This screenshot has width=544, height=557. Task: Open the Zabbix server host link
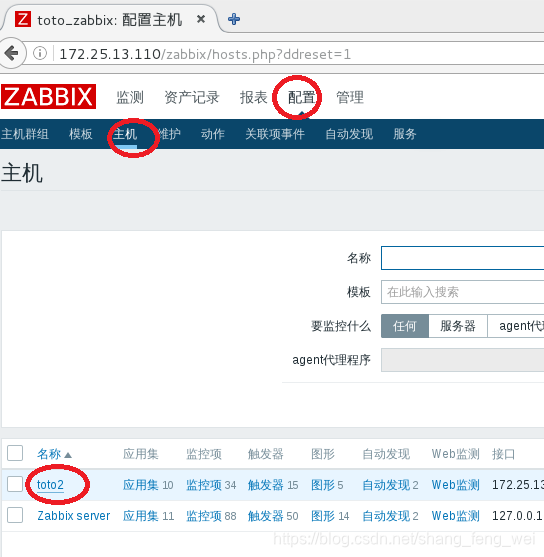(x=74, y=516)
